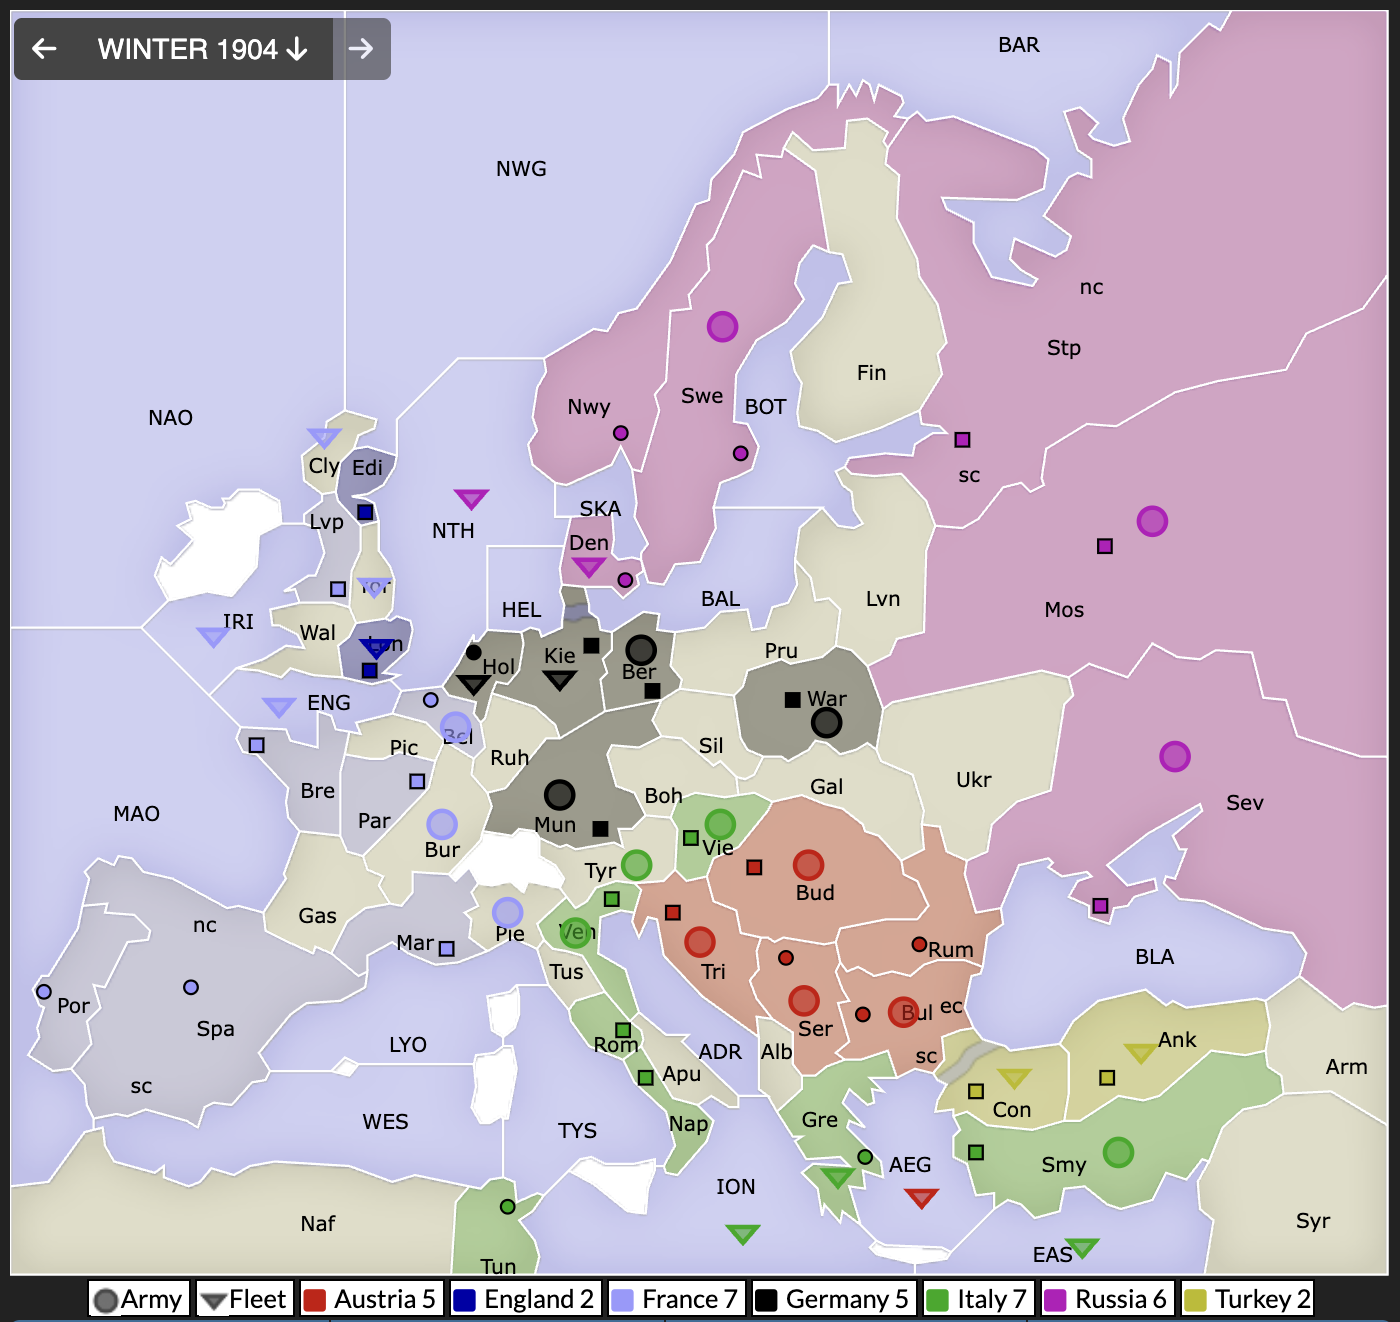Select the French fleet in ENG

278,707
